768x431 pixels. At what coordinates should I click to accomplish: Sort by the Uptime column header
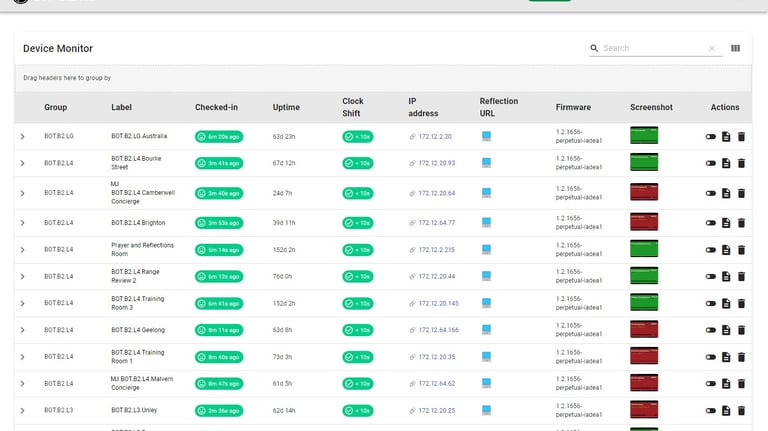coord(286,107)
